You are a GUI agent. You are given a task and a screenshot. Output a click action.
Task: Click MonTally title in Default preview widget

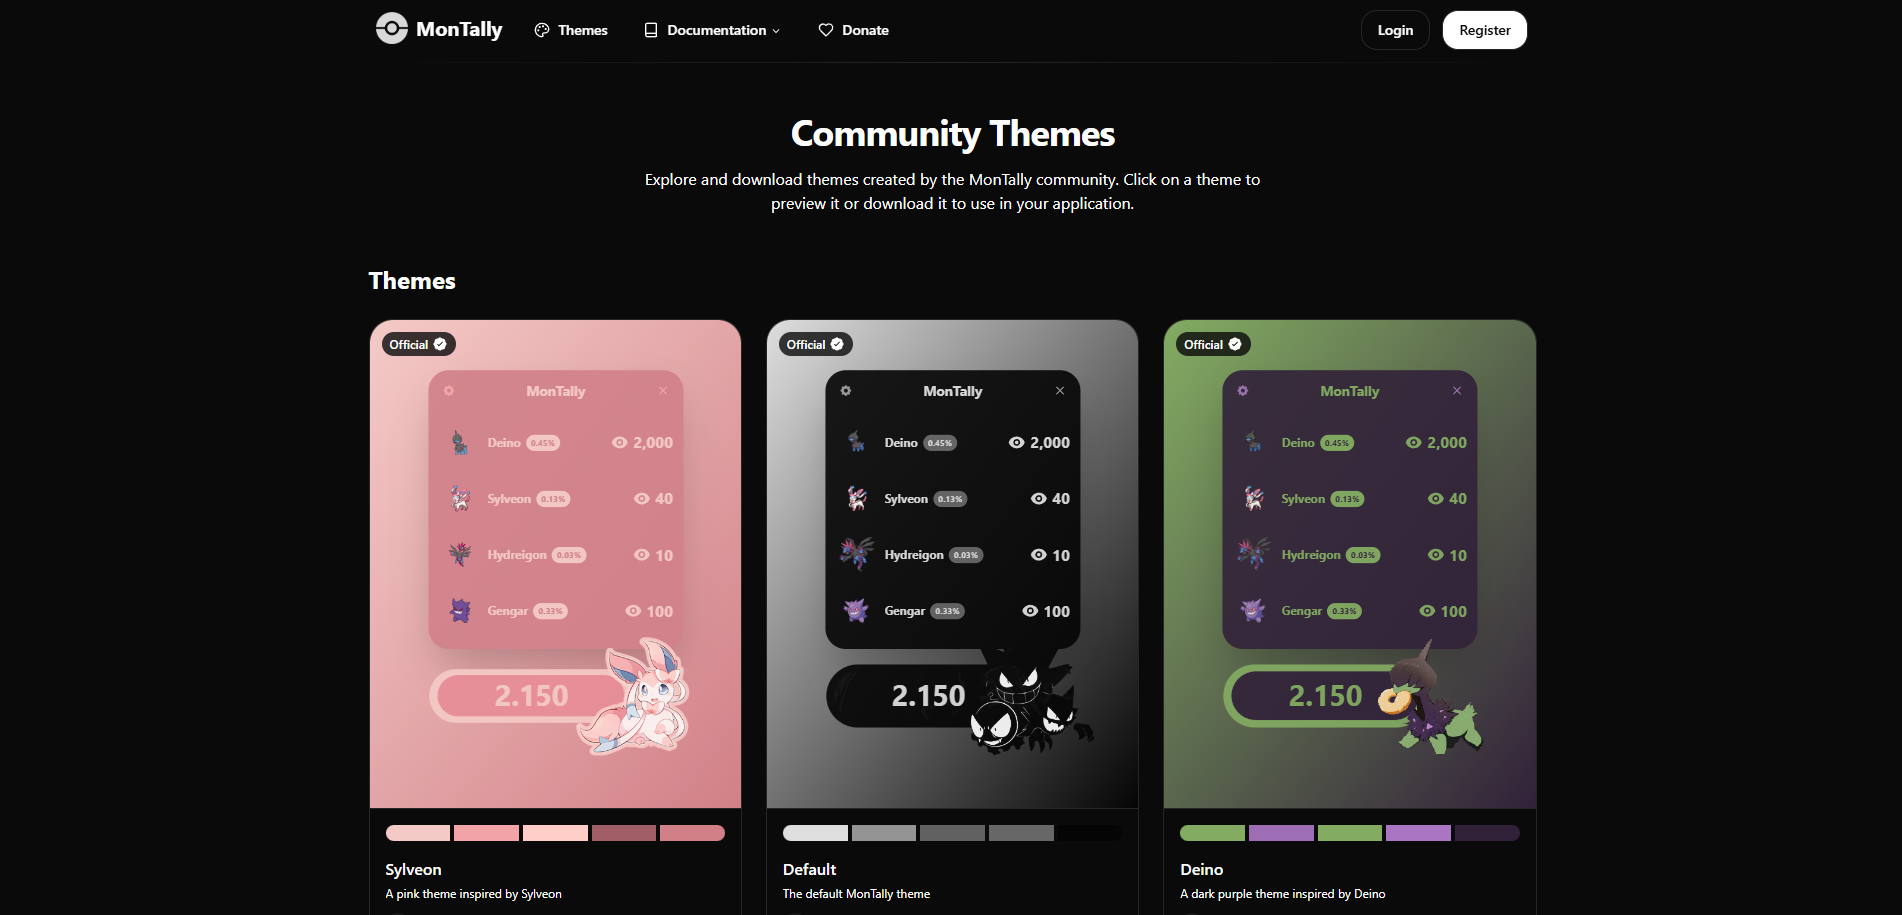952,391
